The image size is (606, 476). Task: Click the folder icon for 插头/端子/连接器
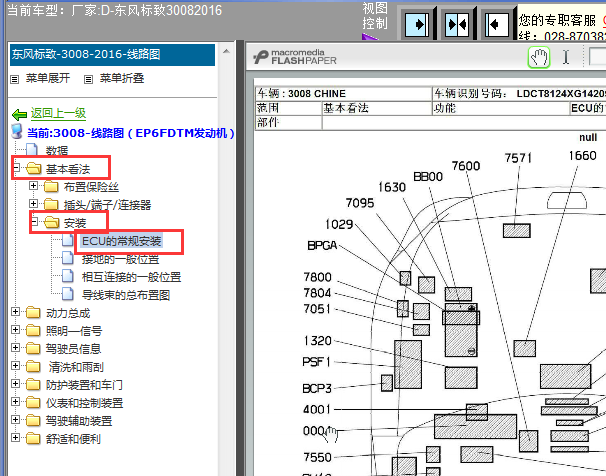coord(51,204)
